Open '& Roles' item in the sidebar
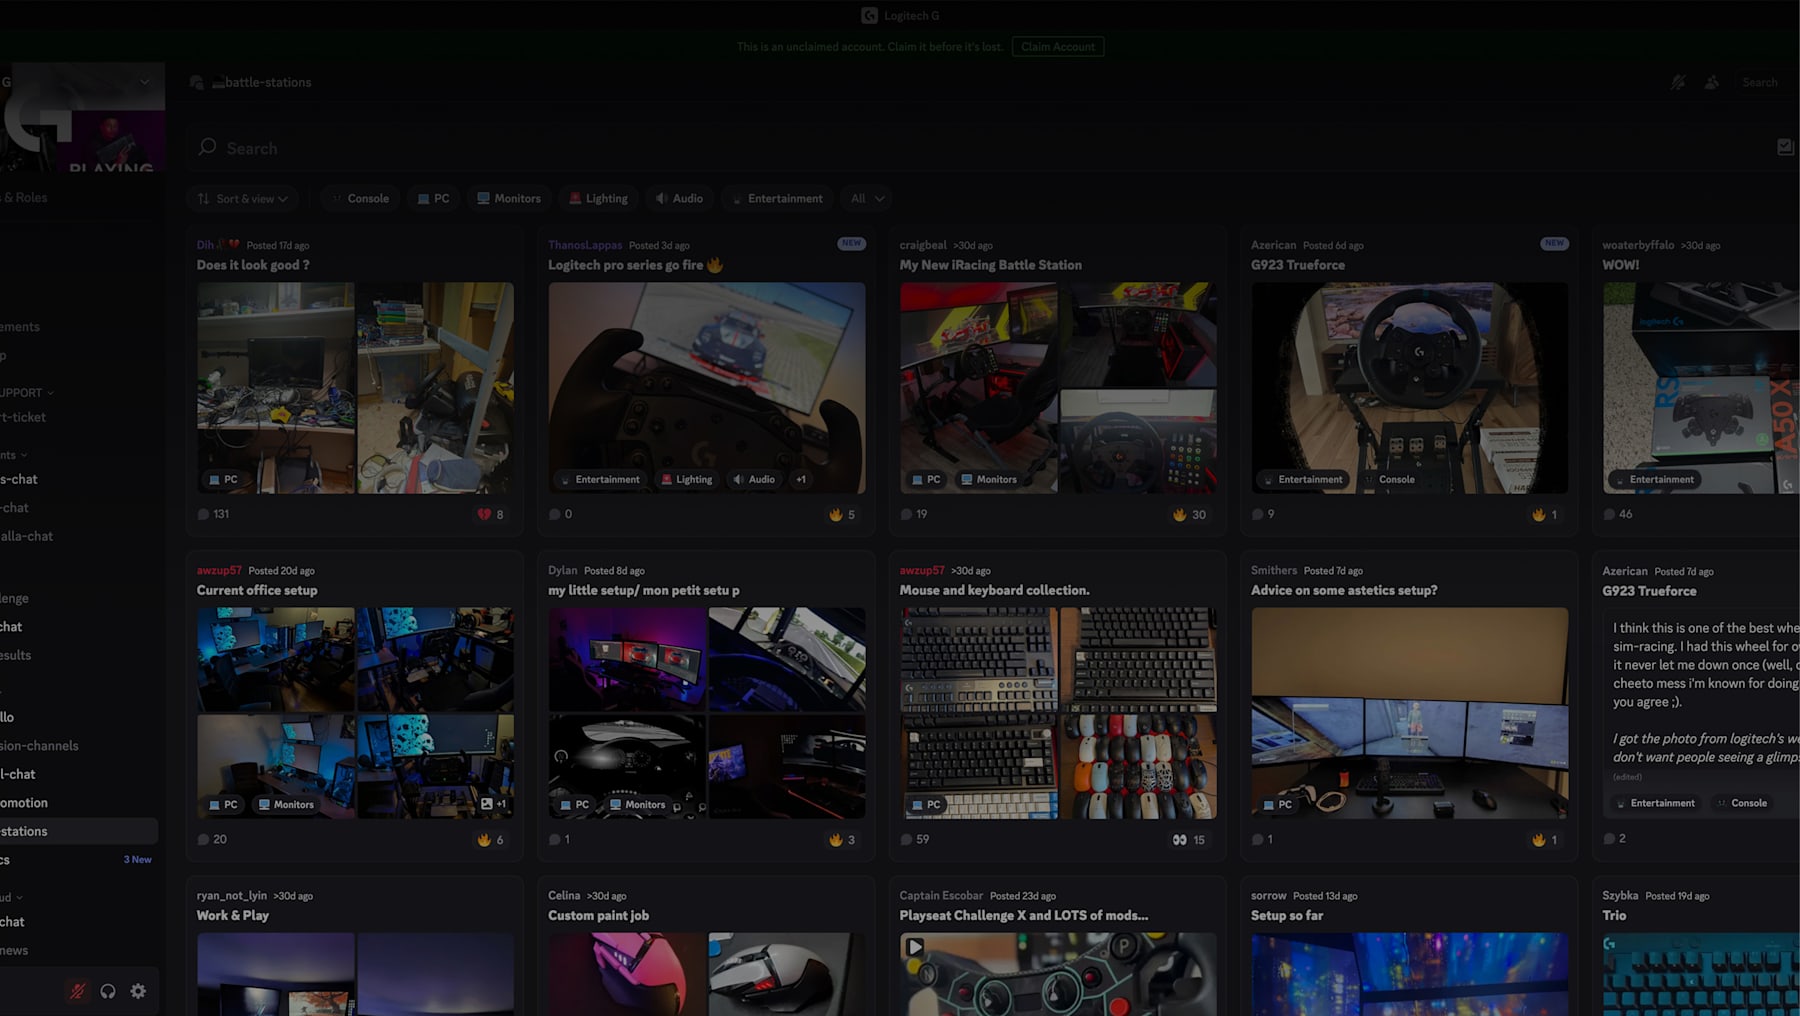Image resolution: width=1800 pixels, height=1016 pixels. (x=79, y=197)
